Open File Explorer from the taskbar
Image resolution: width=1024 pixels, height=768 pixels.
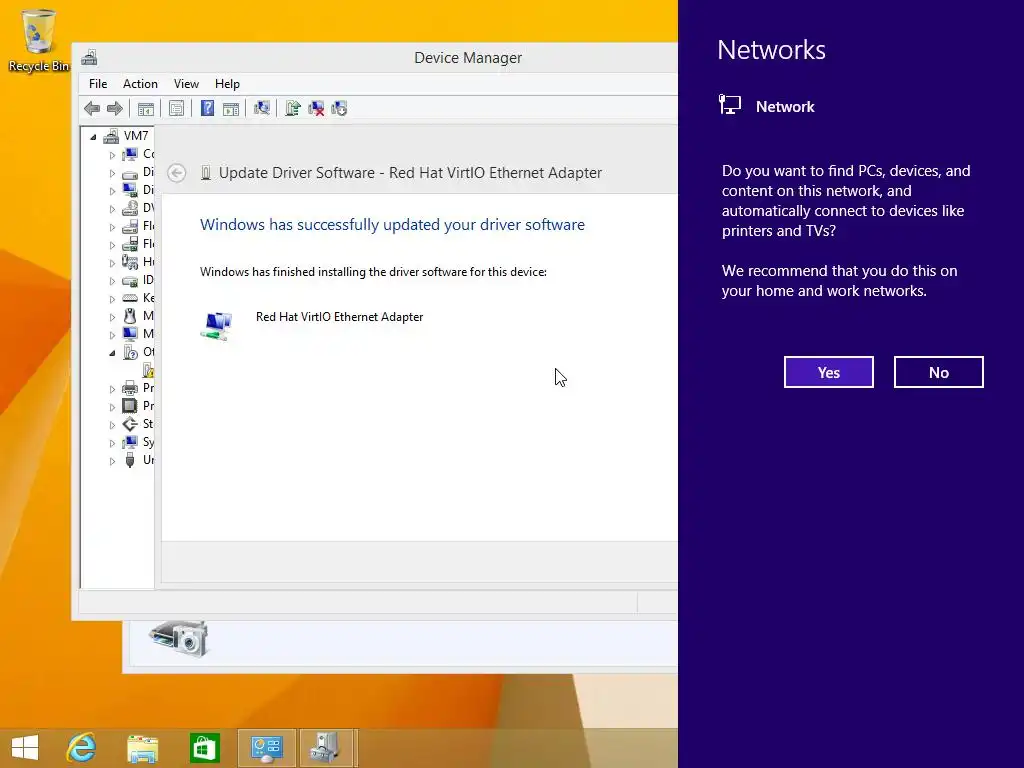[x=142, y=748]
